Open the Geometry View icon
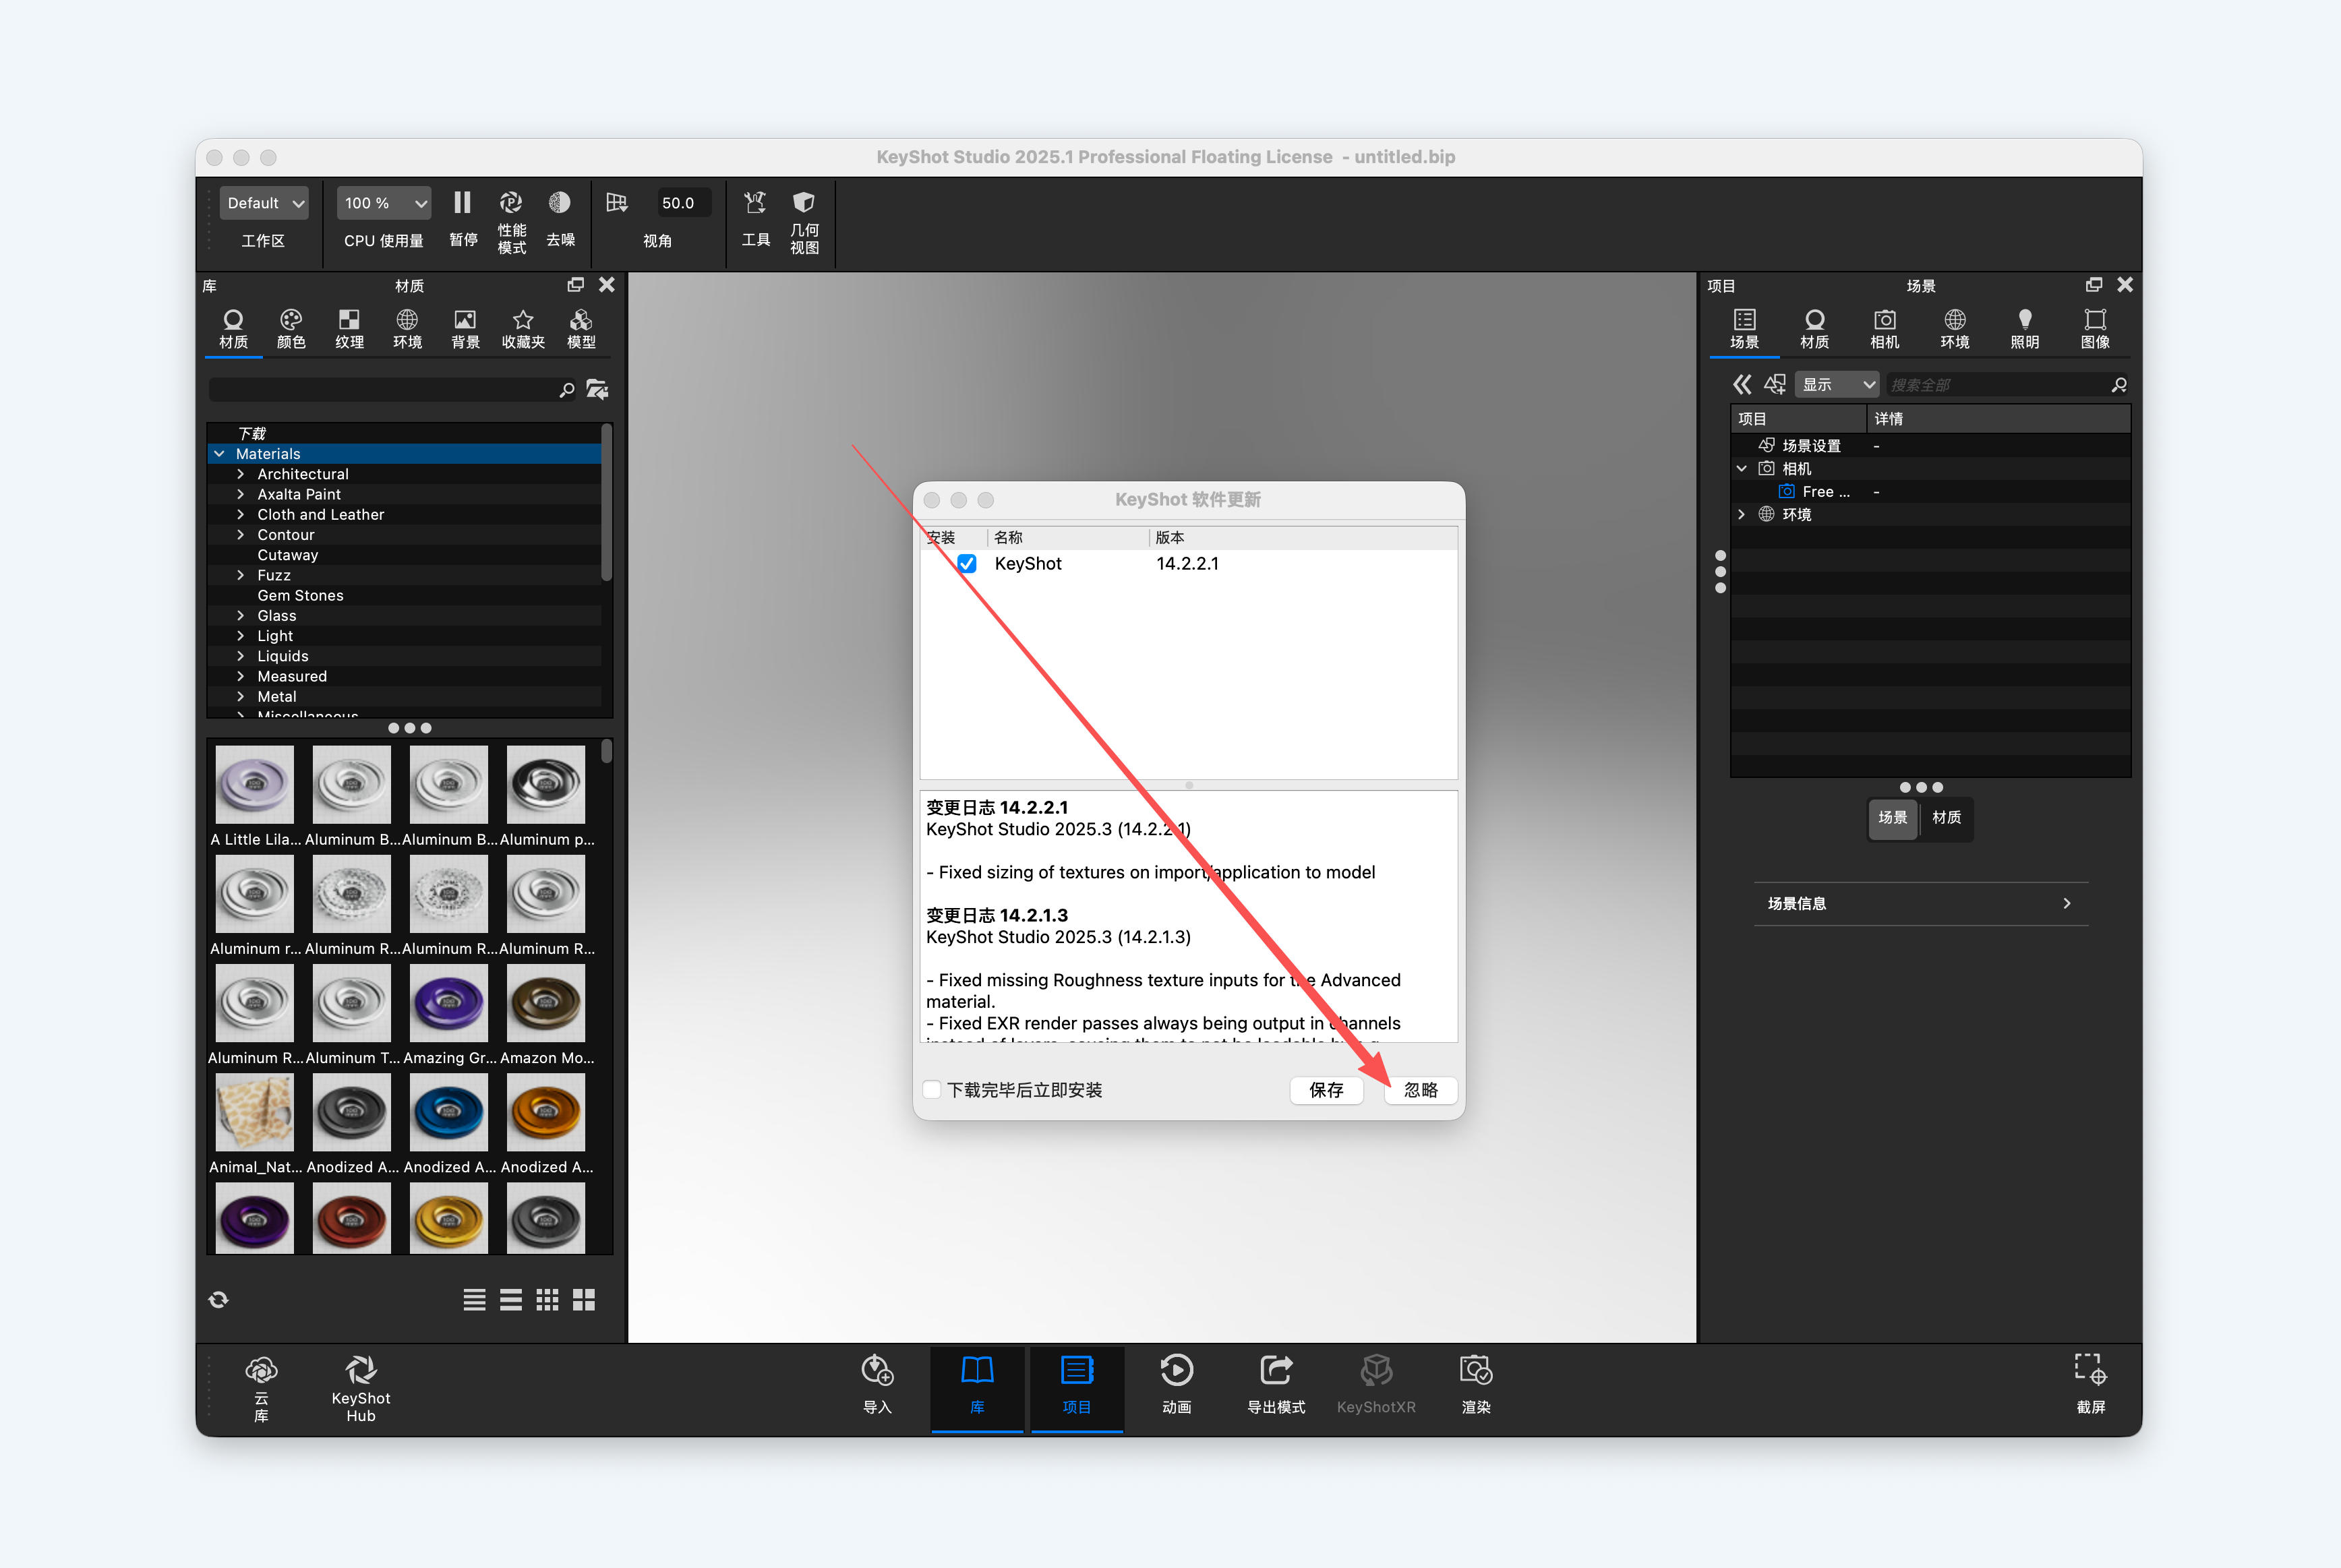 coord(803,203)
